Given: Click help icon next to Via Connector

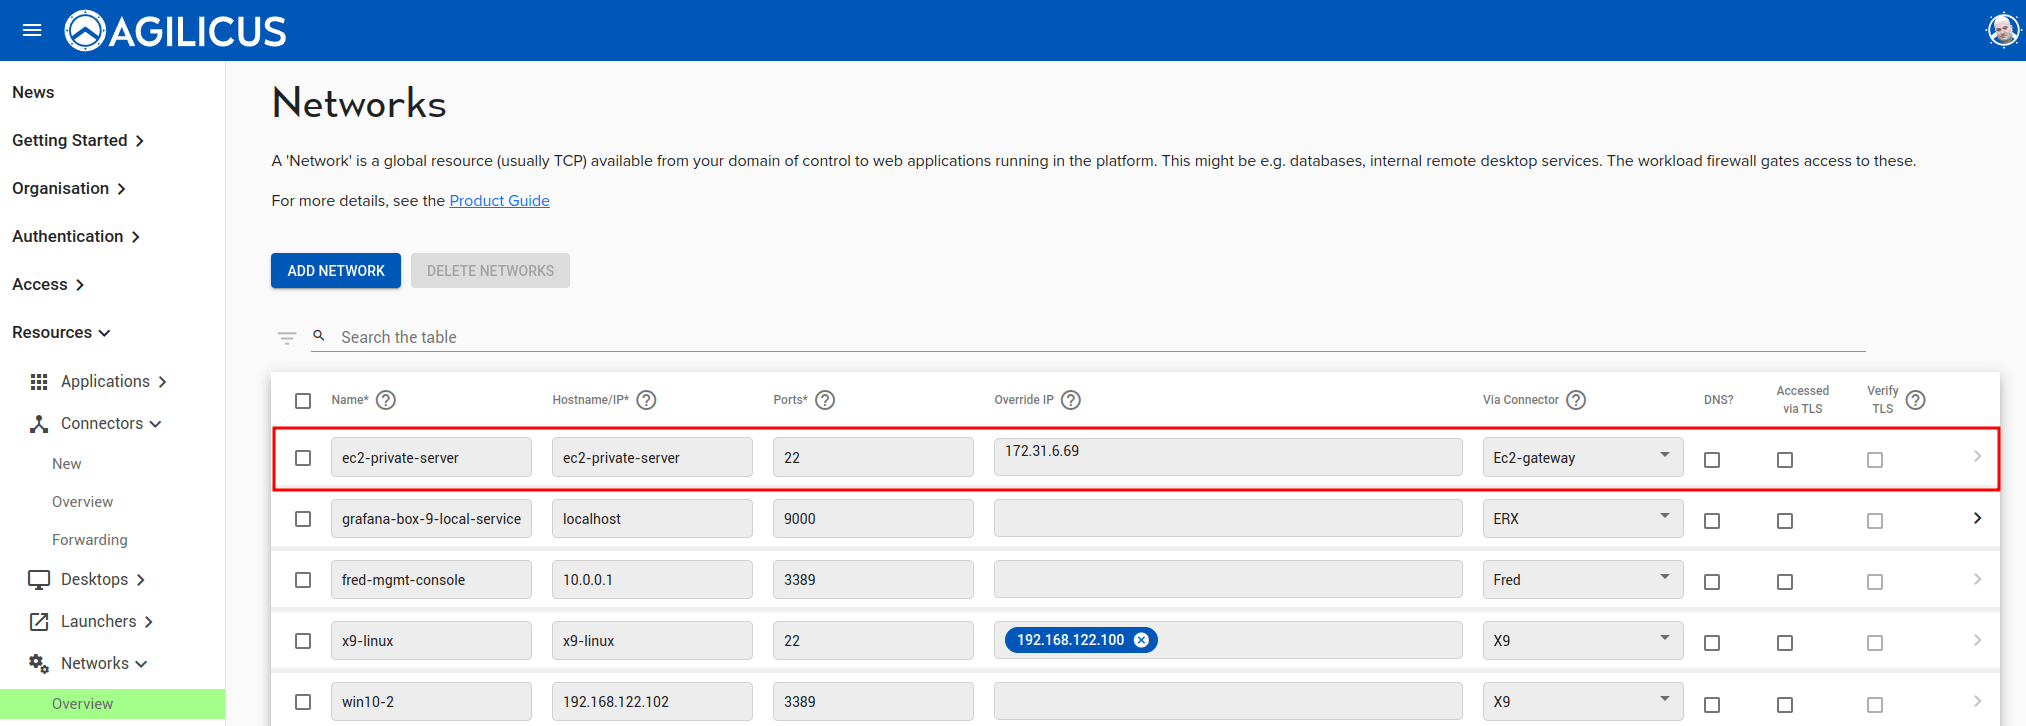Looking at the screenshot, I should tap(1576, 400).
